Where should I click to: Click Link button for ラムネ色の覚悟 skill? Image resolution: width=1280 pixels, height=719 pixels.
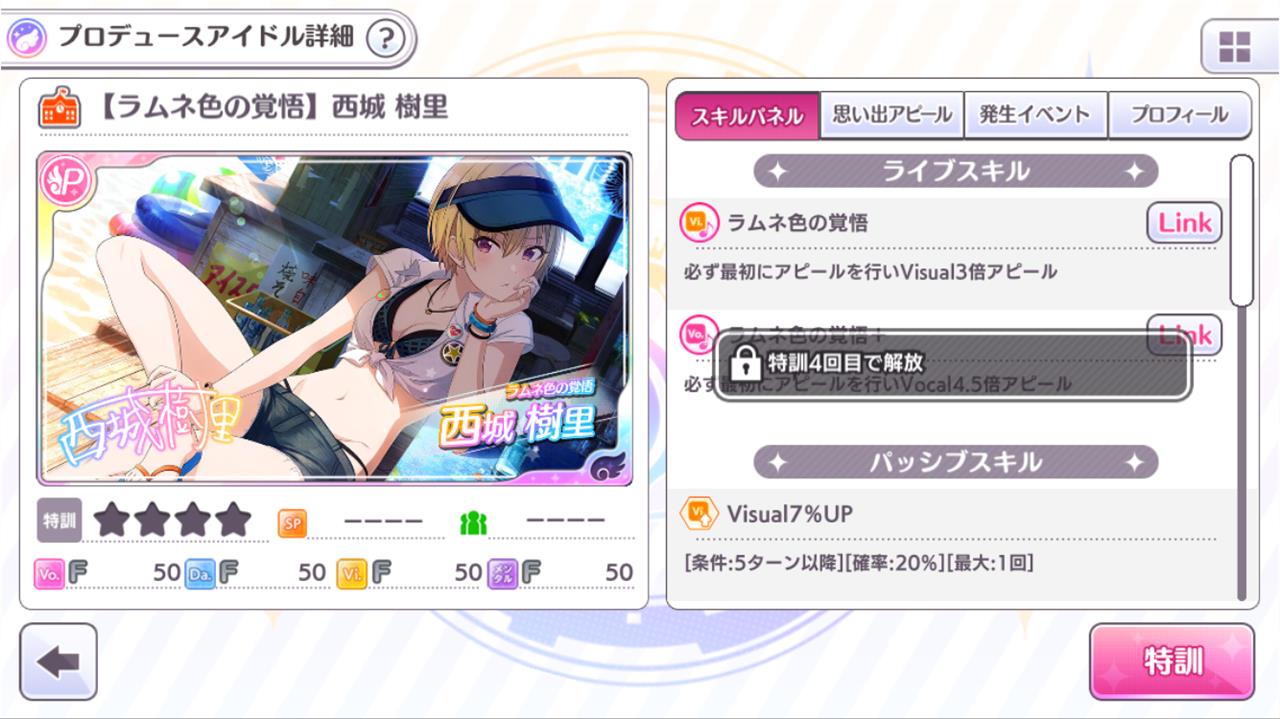pos(1184,224)
